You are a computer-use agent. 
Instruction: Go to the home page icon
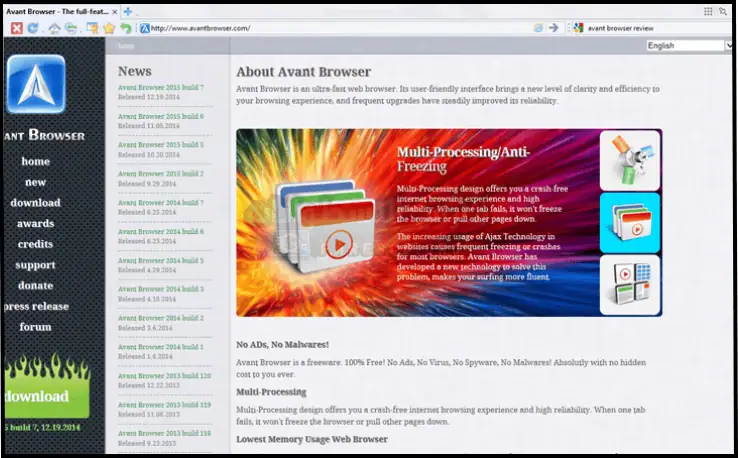tap(54, 28)
